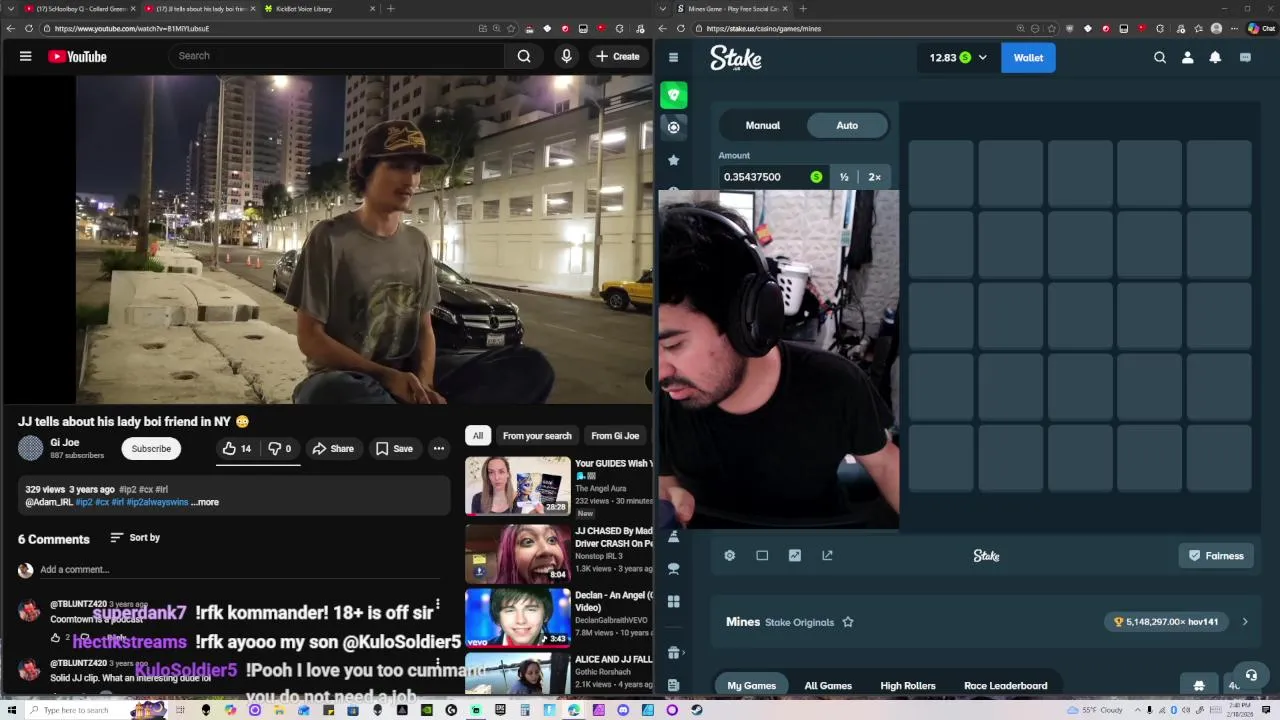Screen dimensions: 1280x720
Task: Switch to KickBot Voice Library browser tab
Action: tap(303, 9)
